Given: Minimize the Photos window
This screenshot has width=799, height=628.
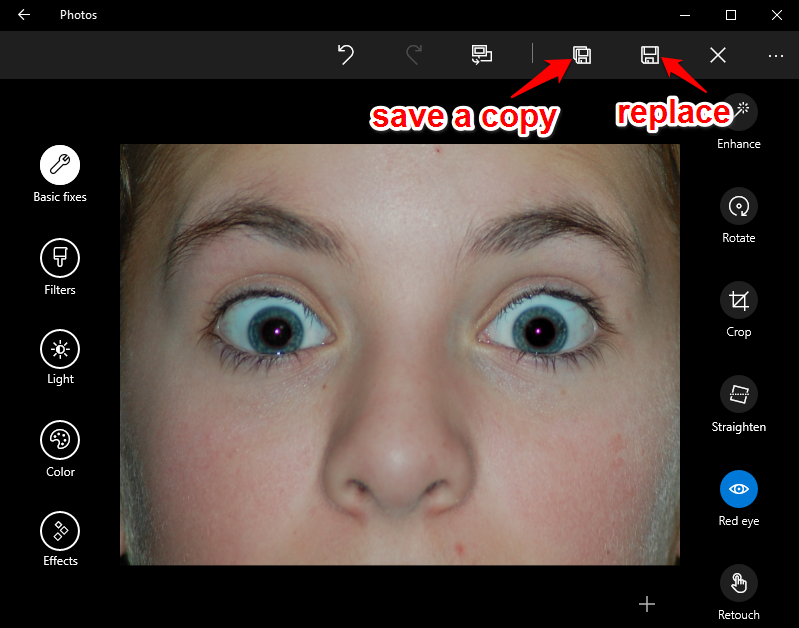Looking at the screenshot, I should (x=685, y=15).
